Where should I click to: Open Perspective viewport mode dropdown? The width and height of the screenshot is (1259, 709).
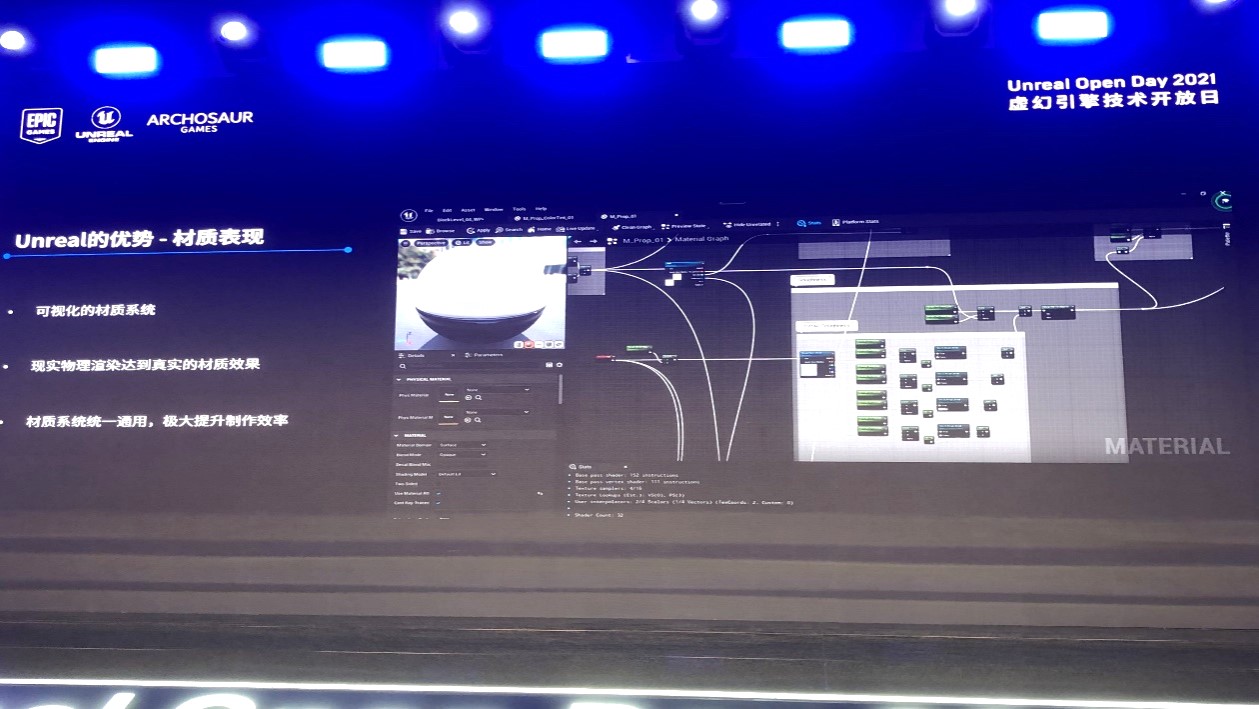point(431,243)
